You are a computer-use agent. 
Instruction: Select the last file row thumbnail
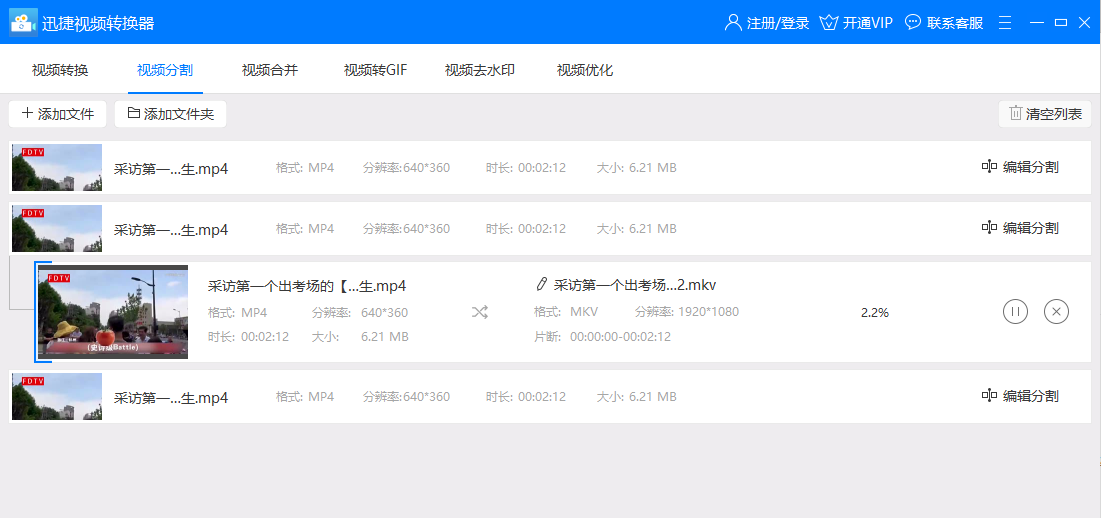(57, 397)
